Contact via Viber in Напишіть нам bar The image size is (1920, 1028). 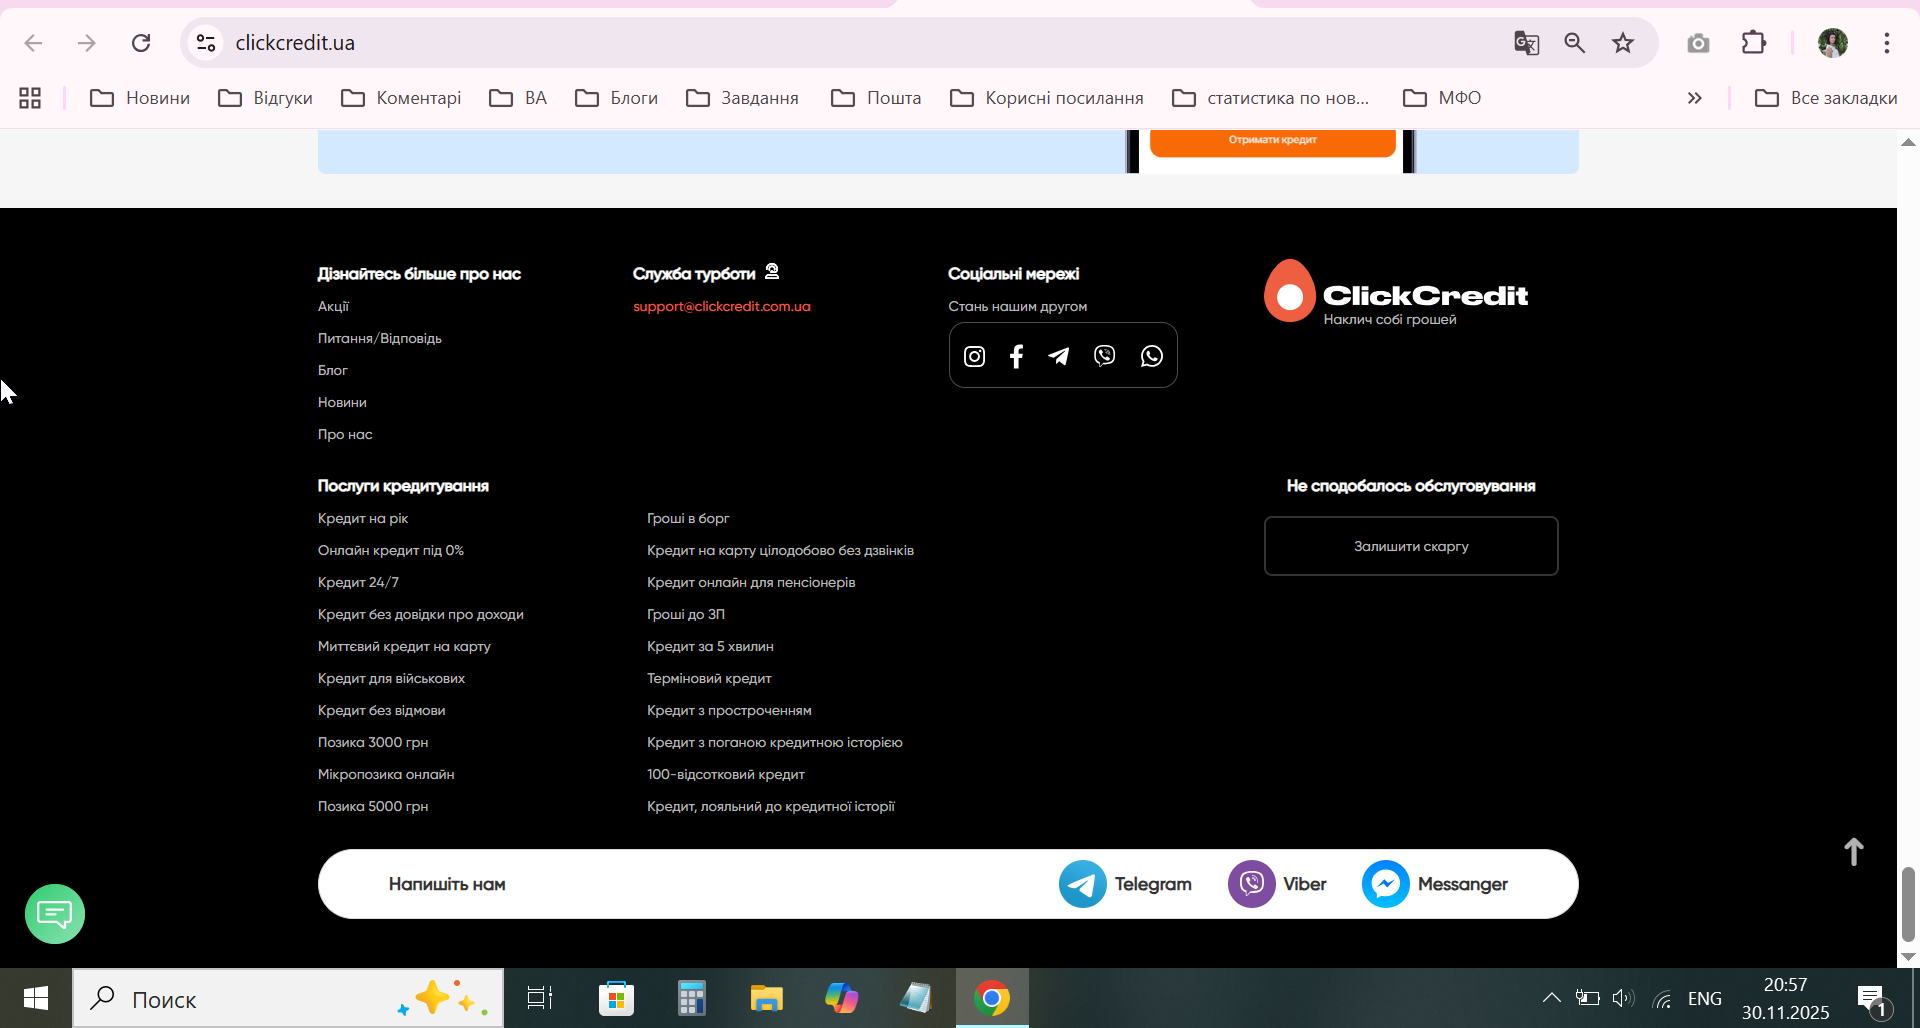(1277, 884)
